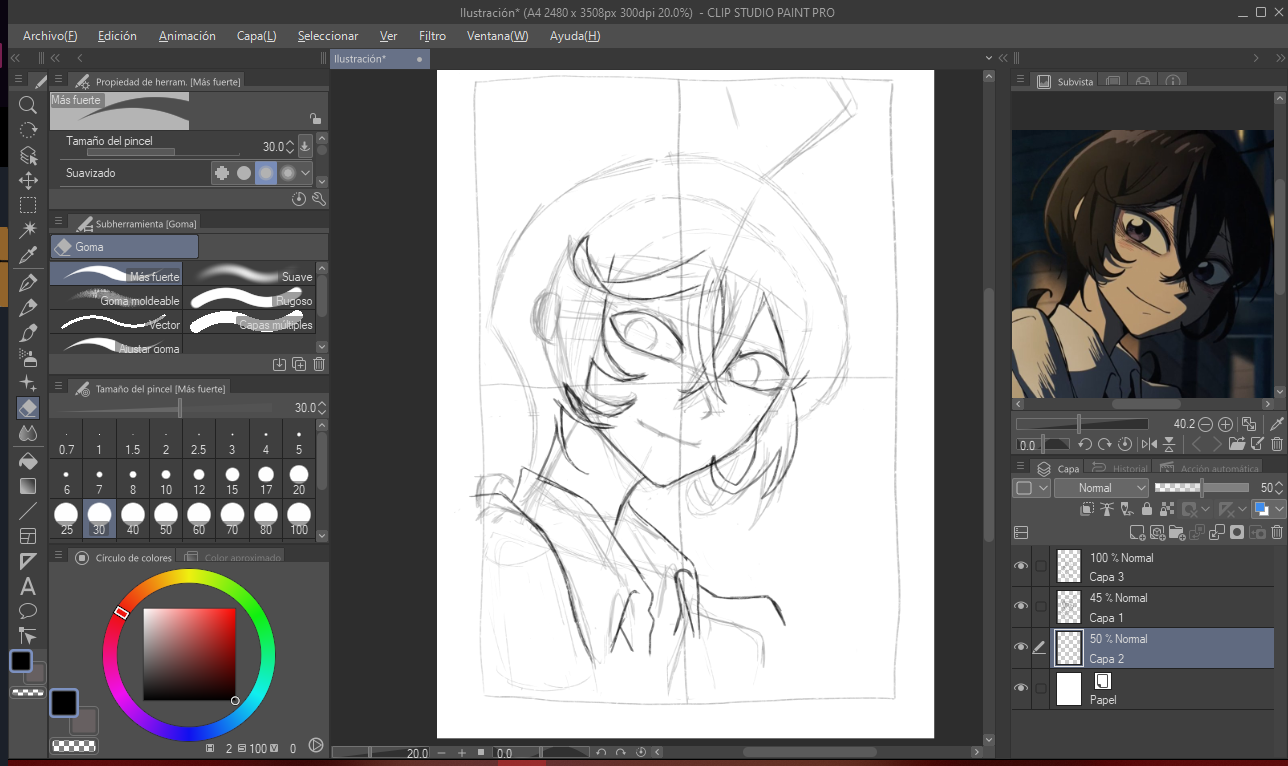Choose the Text tool
1288x766 pixels.
[x=28, y=586]
